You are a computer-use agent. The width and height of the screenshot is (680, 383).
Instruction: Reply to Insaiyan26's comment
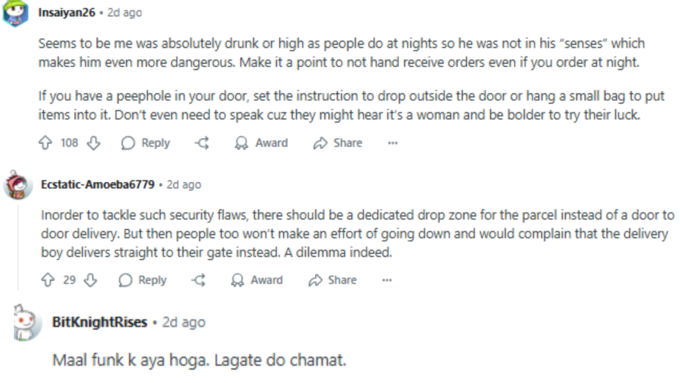point(146,143)
